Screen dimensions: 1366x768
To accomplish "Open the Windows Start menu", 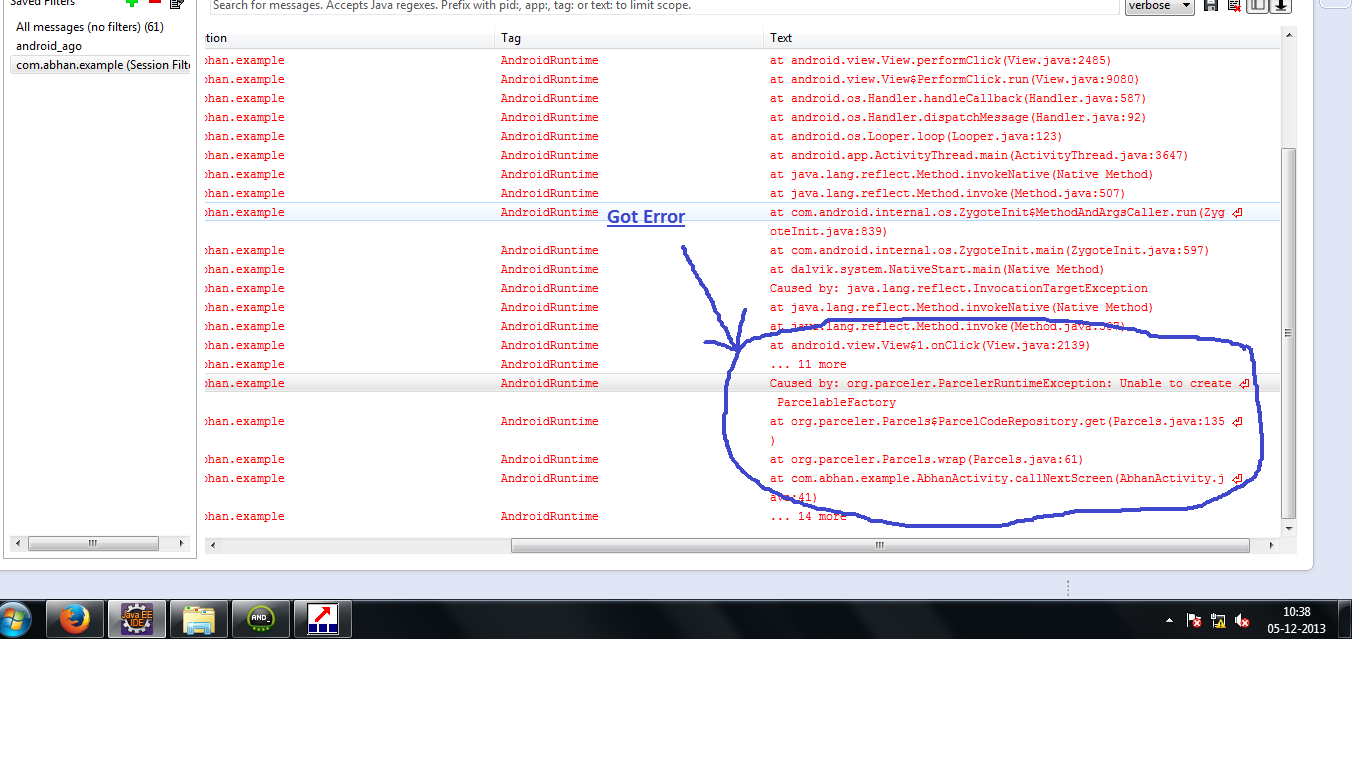I will coord(15,620).
